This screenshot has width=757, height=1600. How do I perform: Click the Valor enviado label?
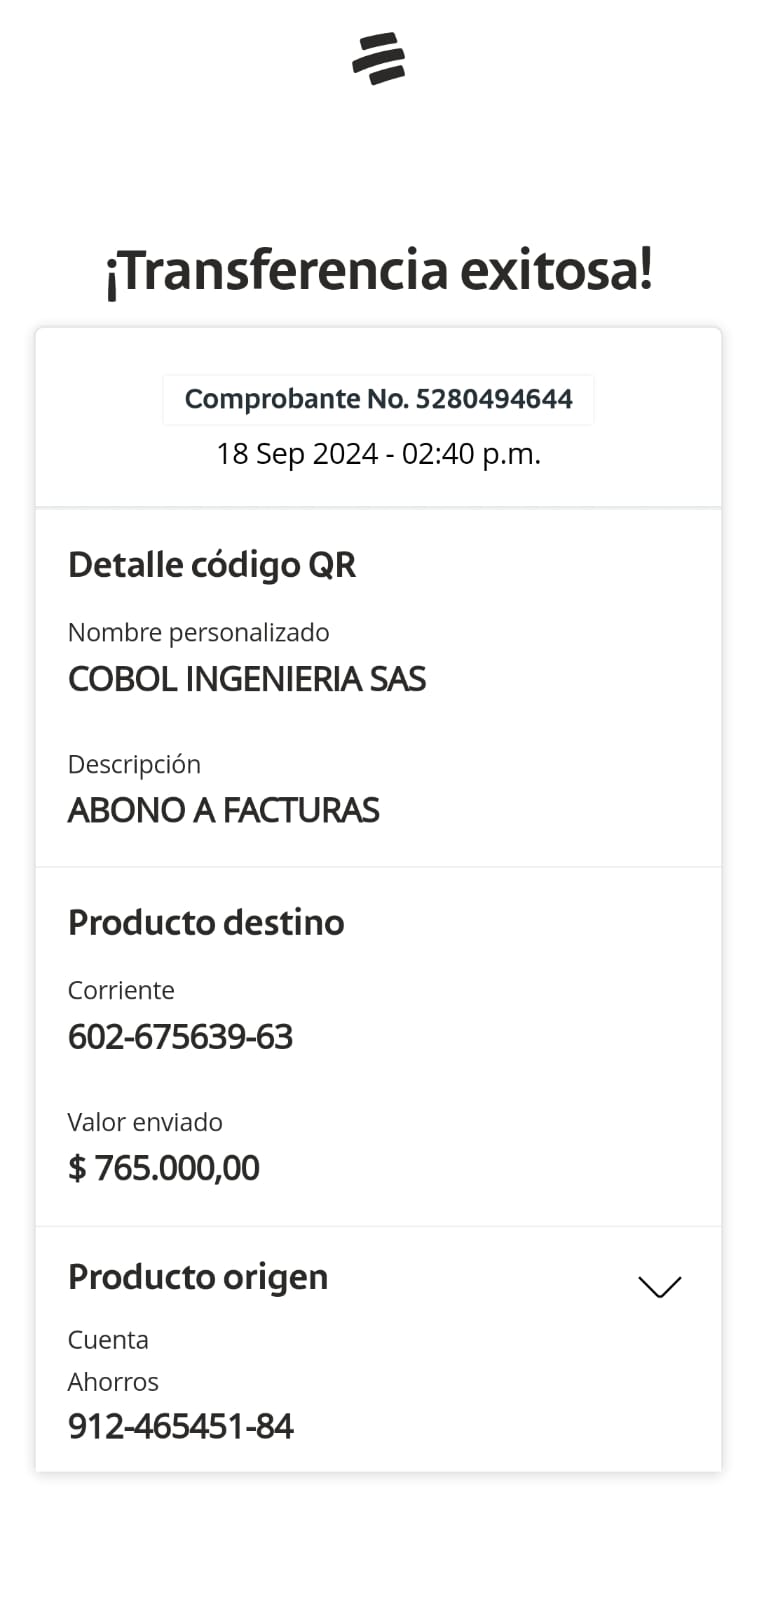pos(145,1122)
